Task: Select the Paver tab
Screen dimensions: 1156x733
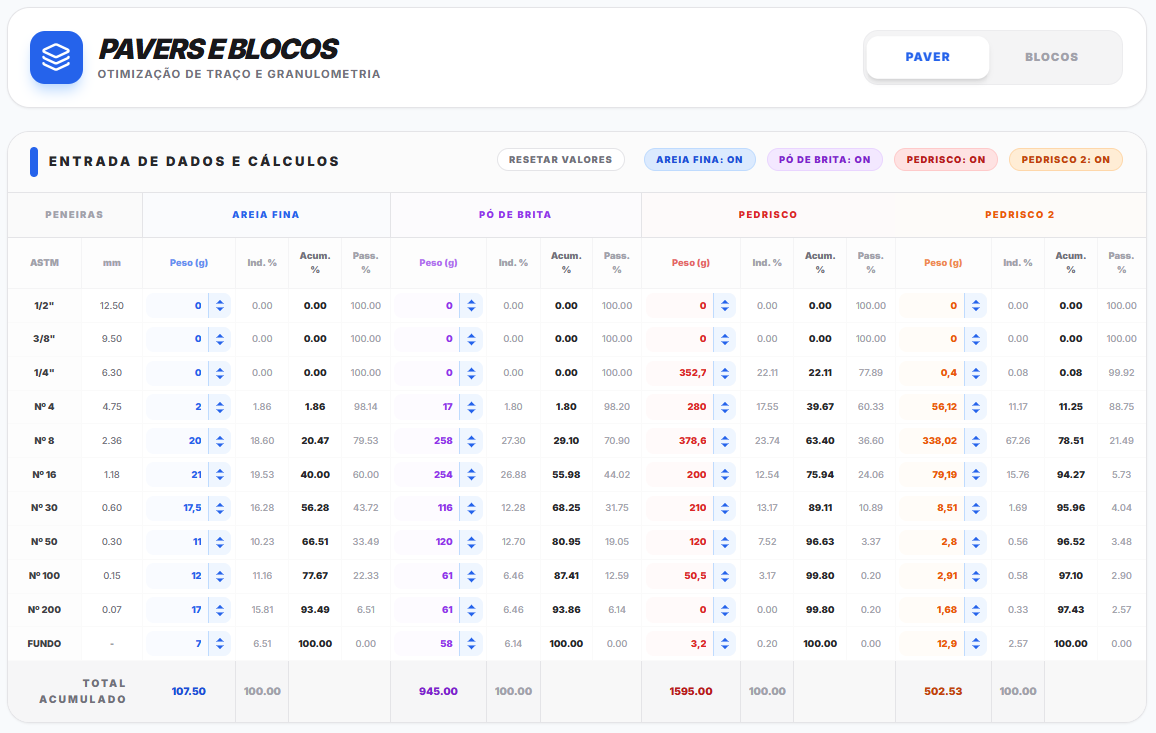Action: pos(927,57)
